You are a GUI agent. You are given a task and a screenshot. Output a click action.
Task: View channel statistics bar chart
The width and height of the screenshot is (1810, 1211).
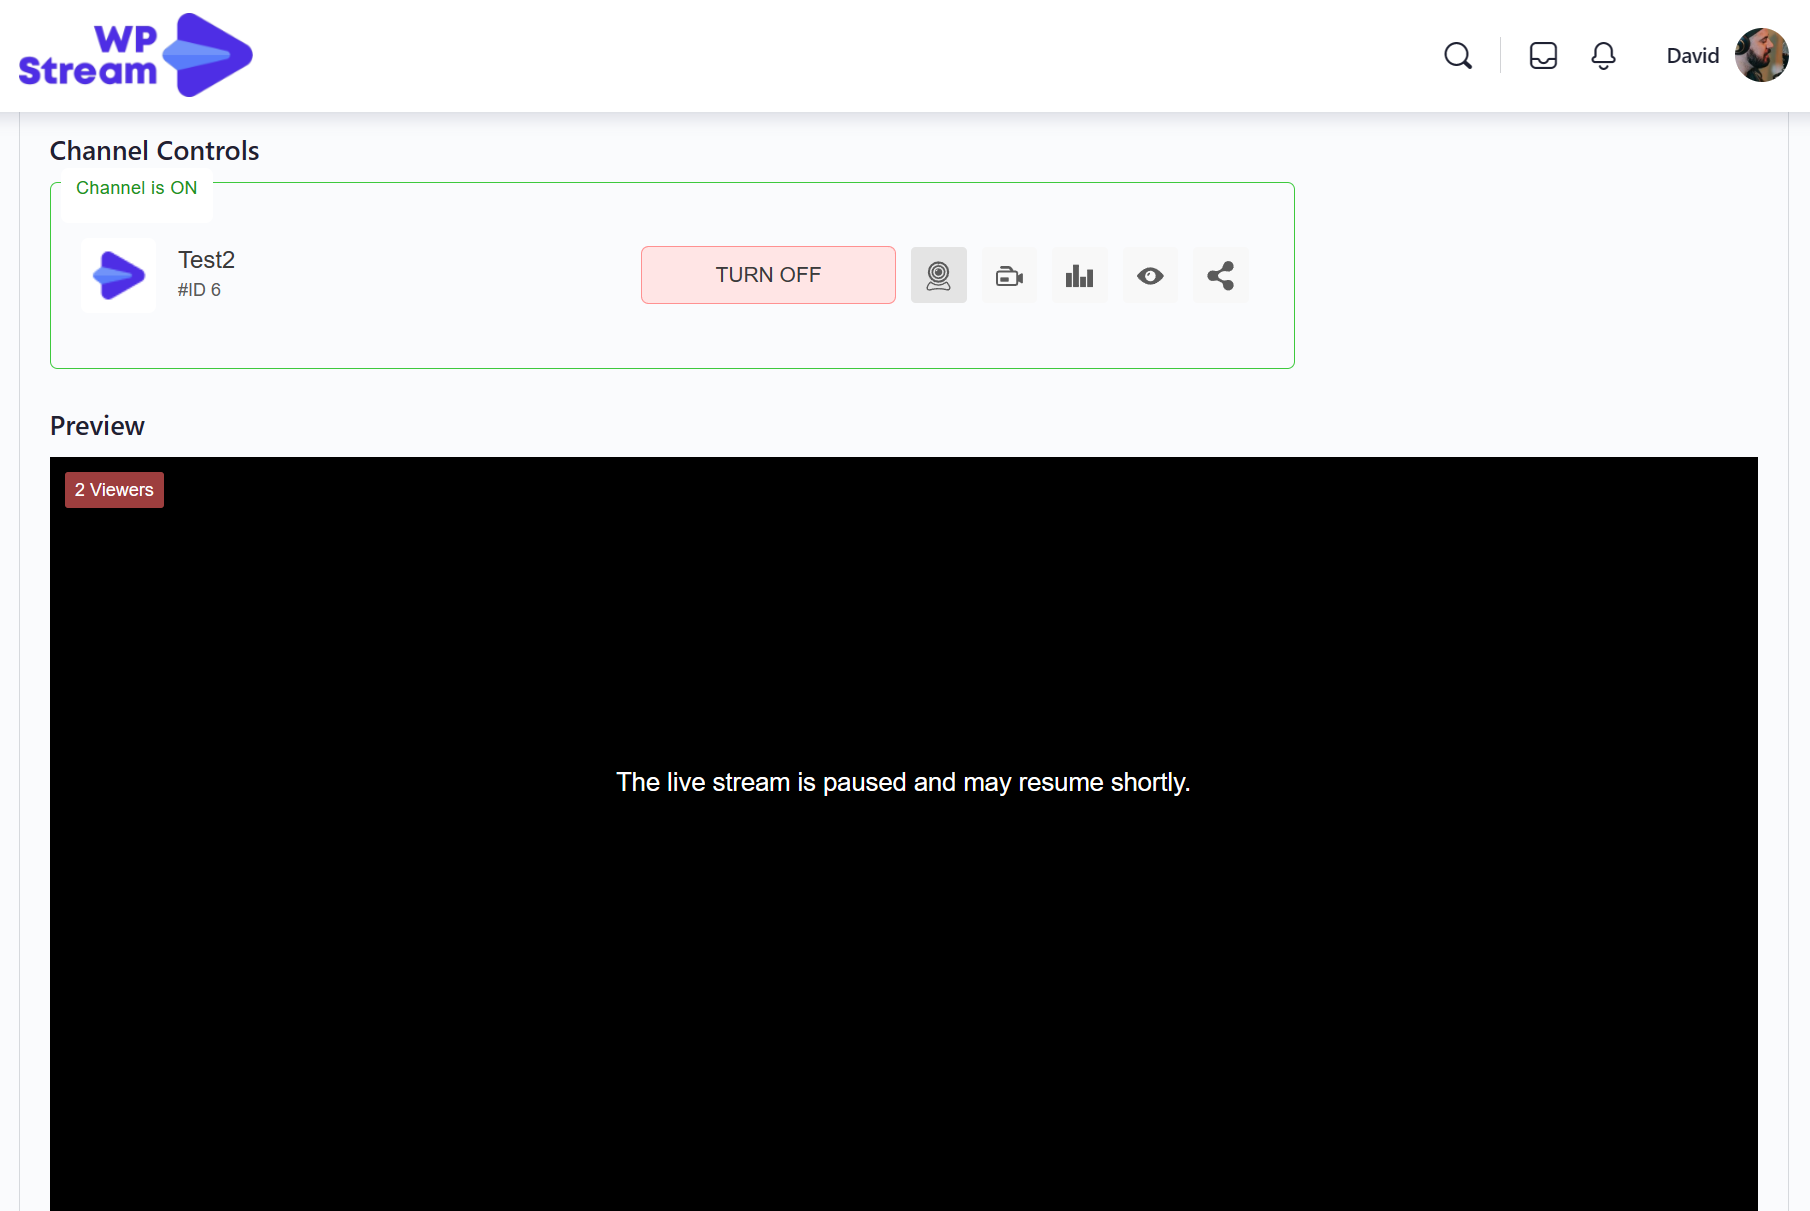[1079, 275]
